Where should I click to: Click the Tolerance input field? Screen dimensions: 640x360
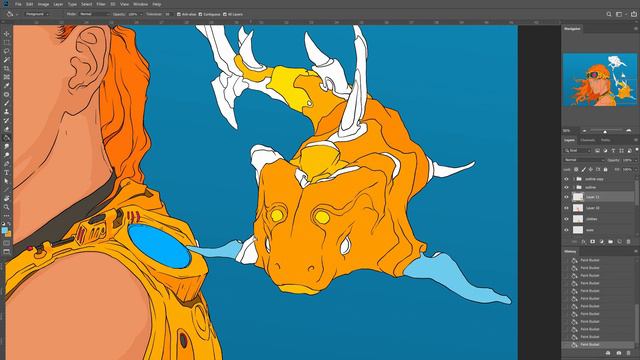168,14
